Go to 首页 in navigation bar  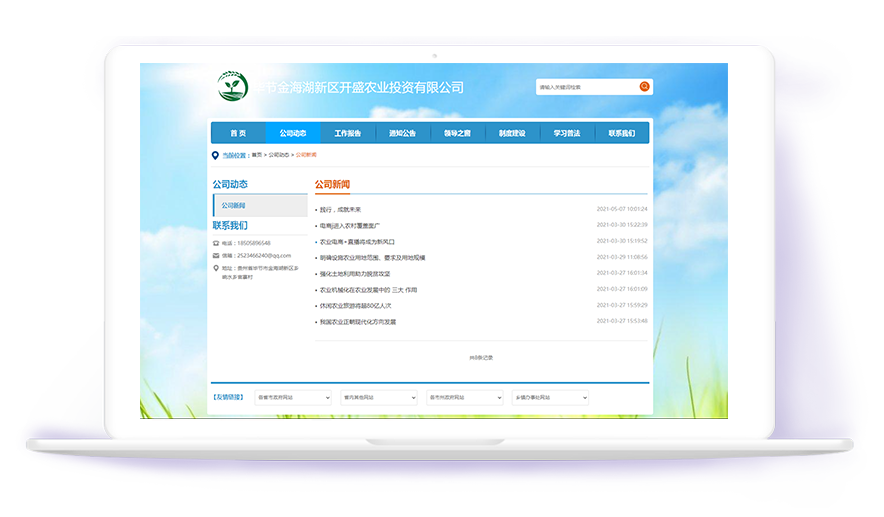coord(238,133)
